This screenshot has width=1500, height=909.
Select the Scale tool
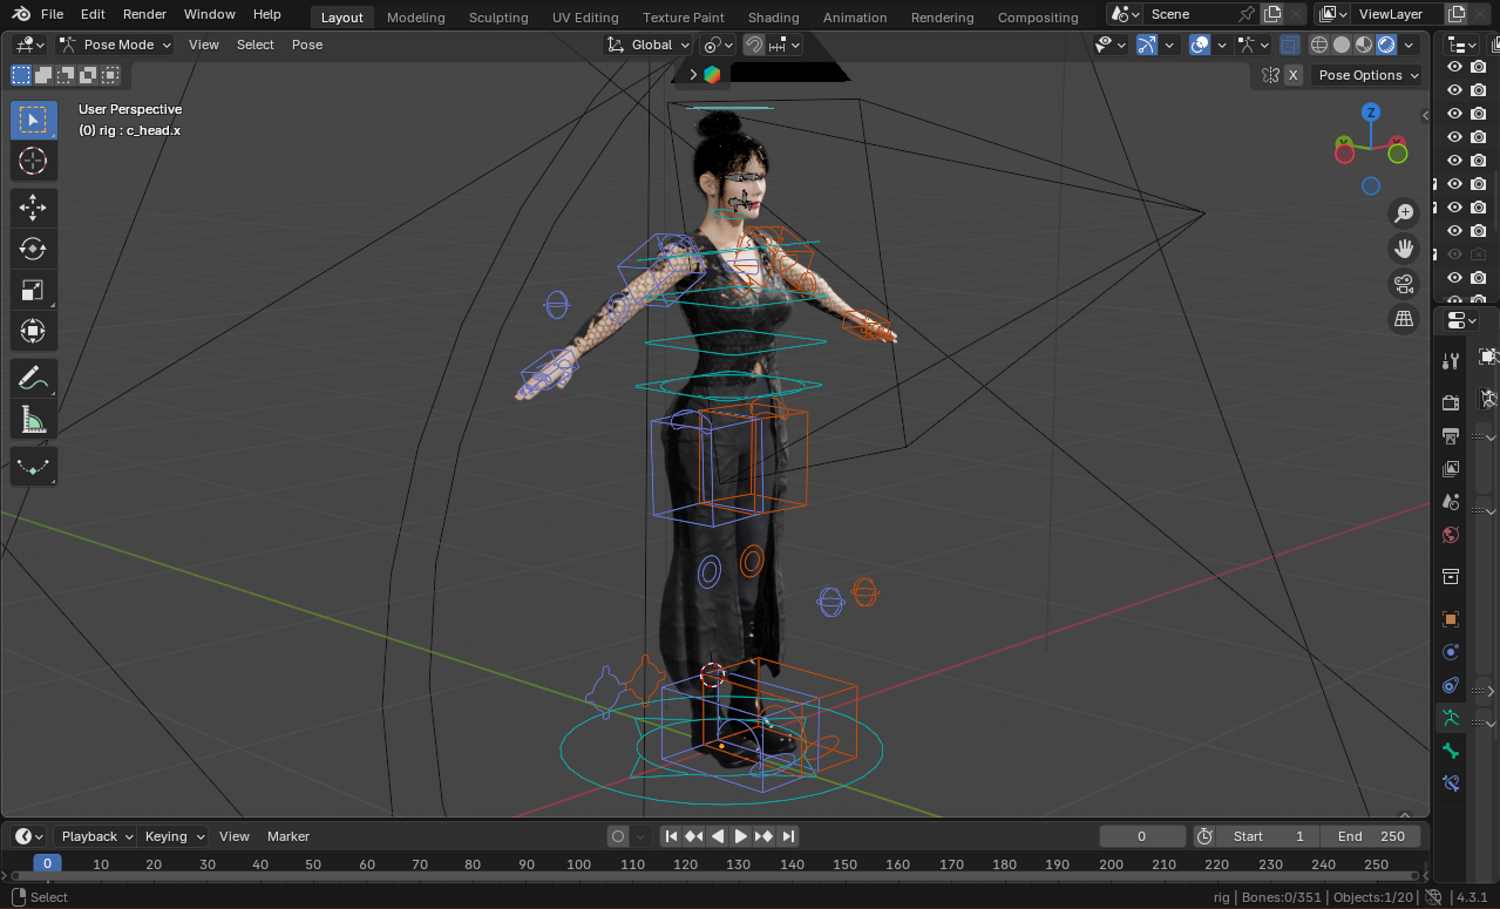pyautogui.click(x=33, y=290)
